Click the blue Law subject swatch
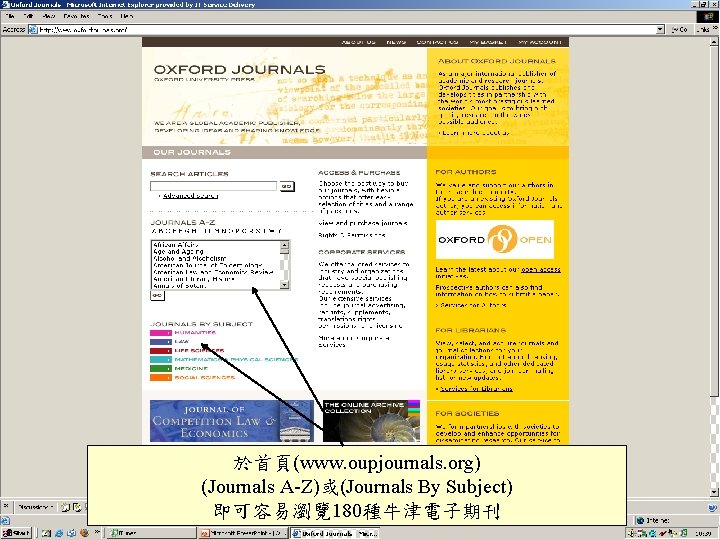The height and width of the screenshot is (540, 720). pos(161,342)
